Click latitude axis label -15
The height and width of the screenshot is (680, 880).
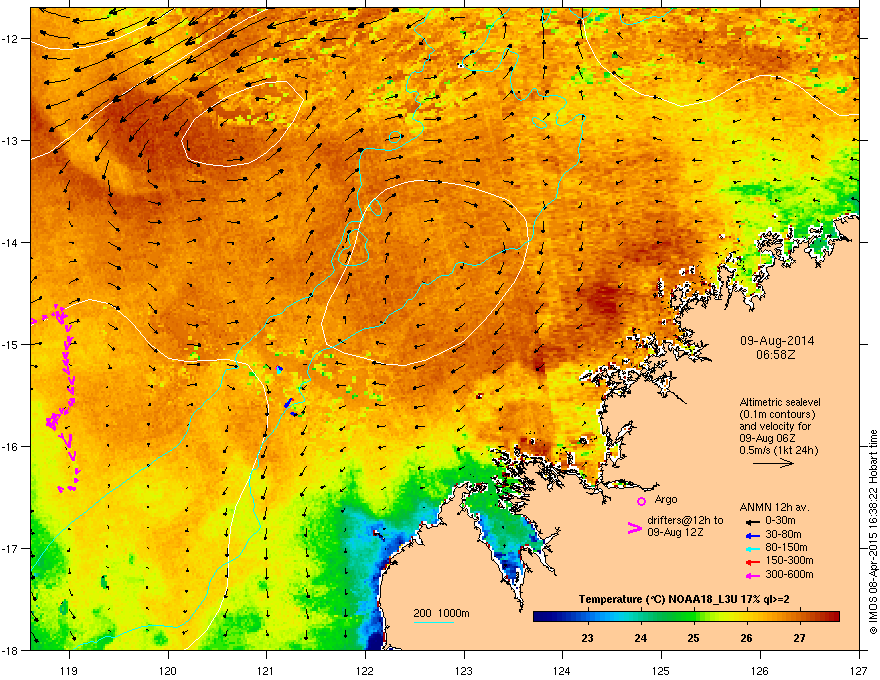(10, 344)
